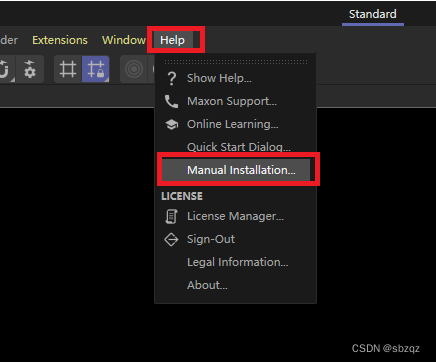Open the Extensions menu
436x364 pixels.
(60, 40)
